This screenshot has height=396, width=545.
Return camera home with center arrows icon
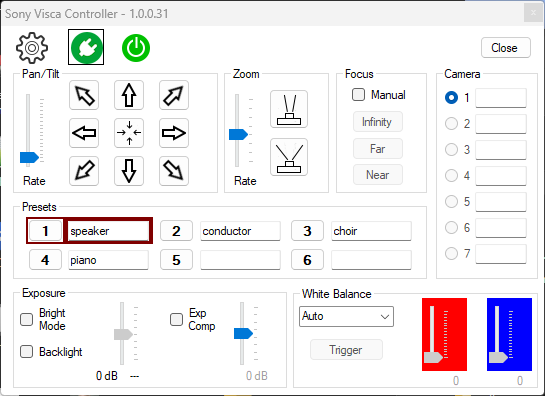click(x=129, y=133)
